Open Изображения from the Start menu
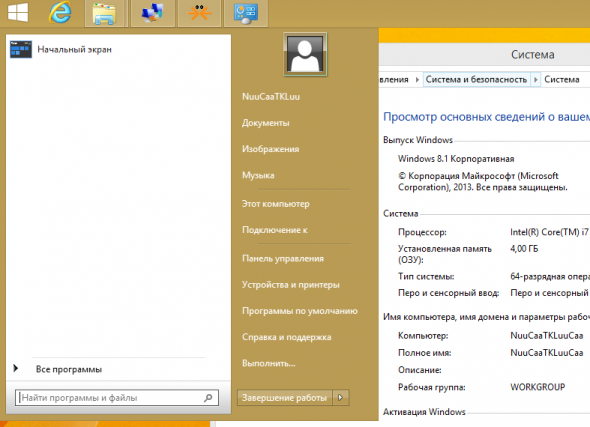This screenshot has height=427, width=590. 271,149
